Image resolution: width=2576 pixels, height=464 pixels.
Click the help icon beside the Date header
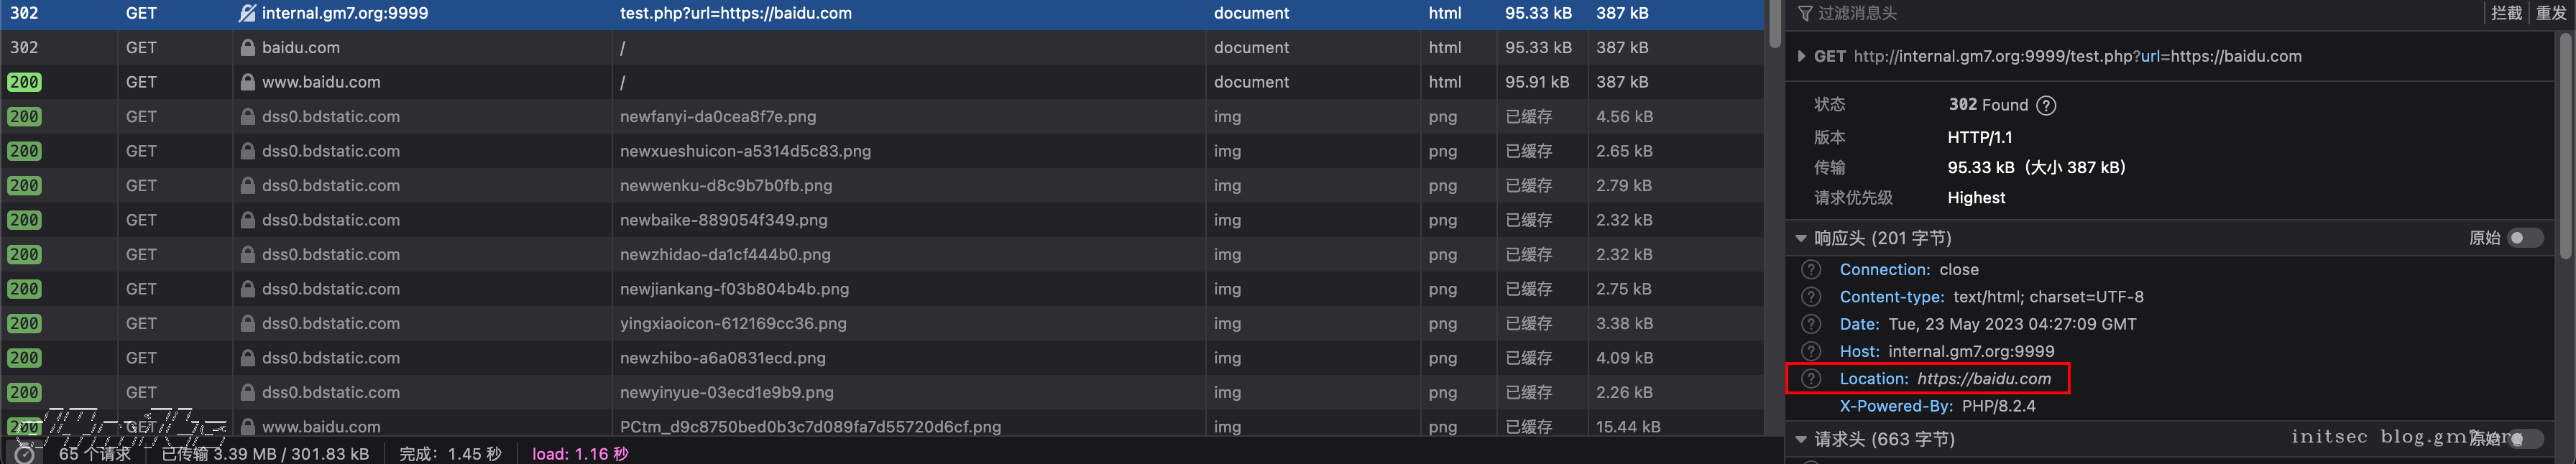(x=1811, y=324)
